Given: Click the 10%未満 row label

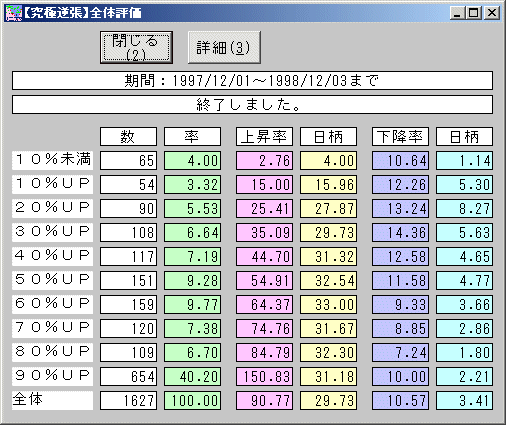Looking at the screenshot, I should pyautogui.click(x=52, y=160).
